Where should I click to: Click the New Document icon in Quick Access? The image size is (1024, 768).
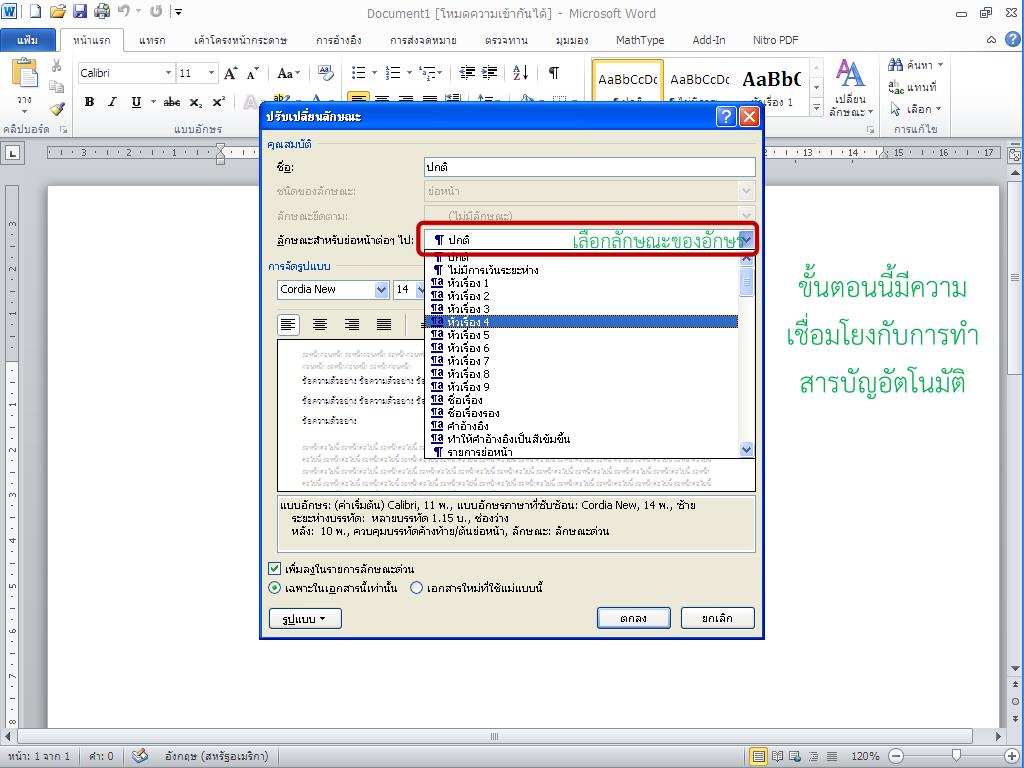coord(35,11)
